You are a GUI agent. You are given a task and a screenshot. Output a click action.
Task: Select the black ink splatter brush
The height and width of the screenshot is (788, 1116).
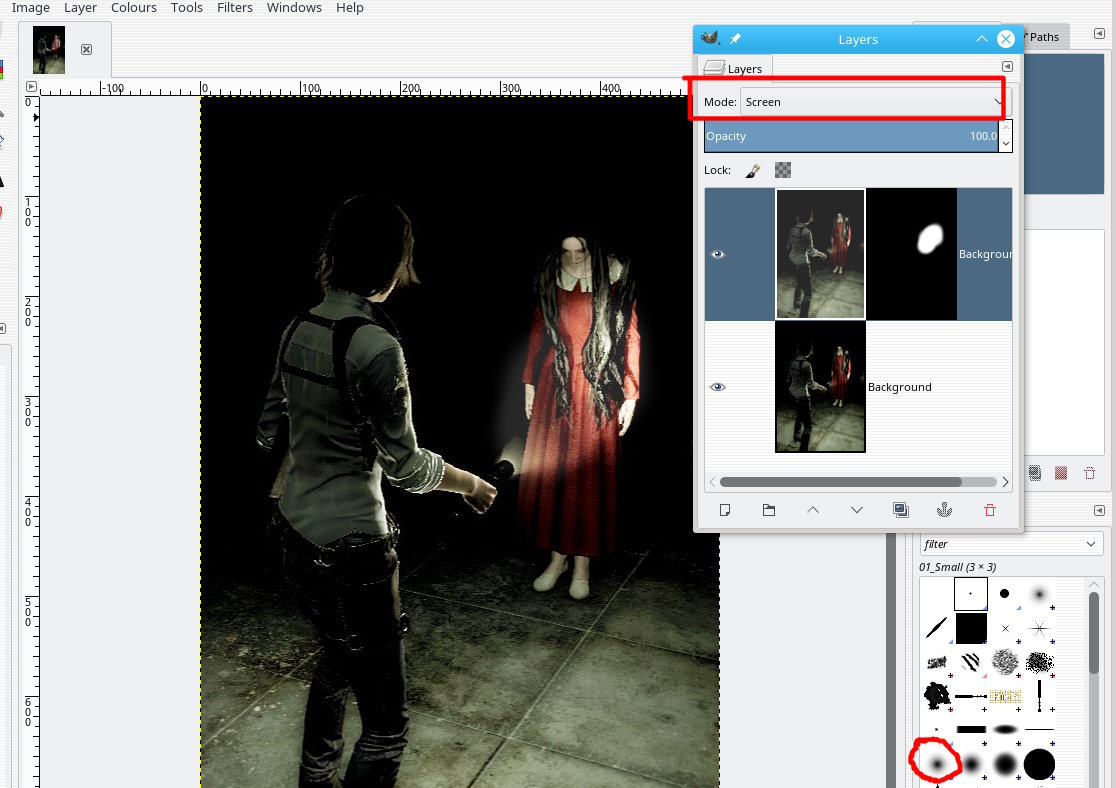click(937, 696)
